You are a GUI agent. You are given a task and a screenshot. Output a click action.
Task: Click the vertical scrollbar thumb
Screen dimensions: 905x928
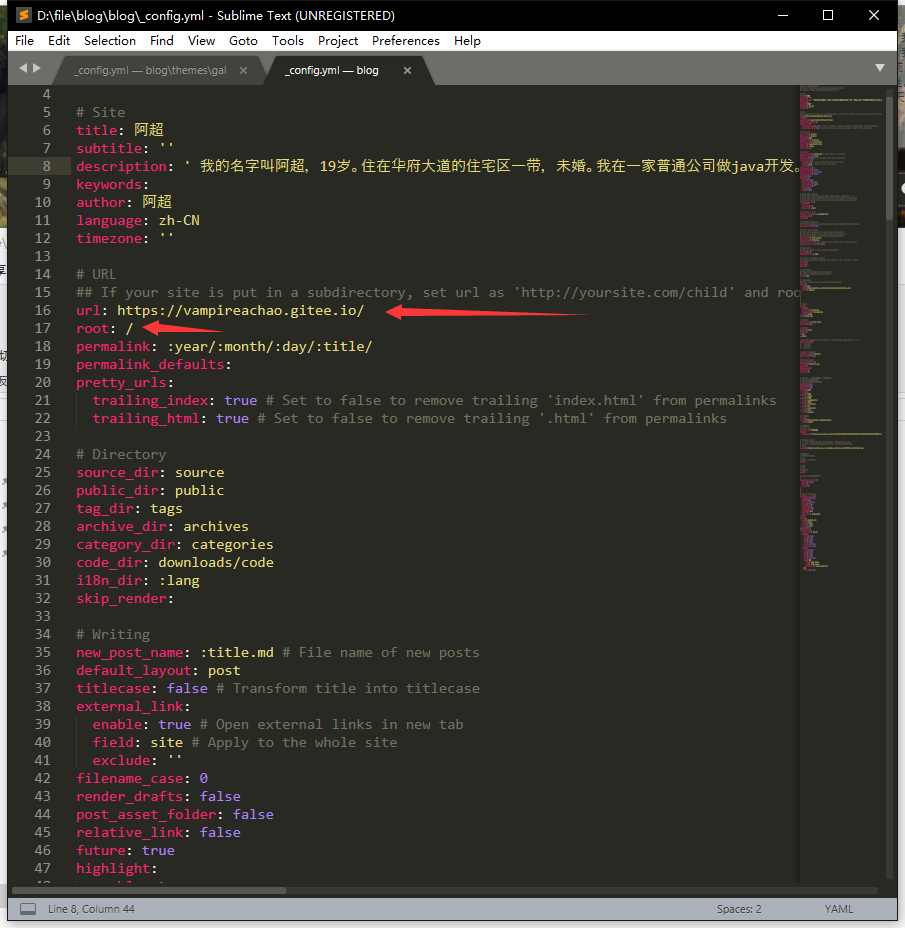click(890, 150)
